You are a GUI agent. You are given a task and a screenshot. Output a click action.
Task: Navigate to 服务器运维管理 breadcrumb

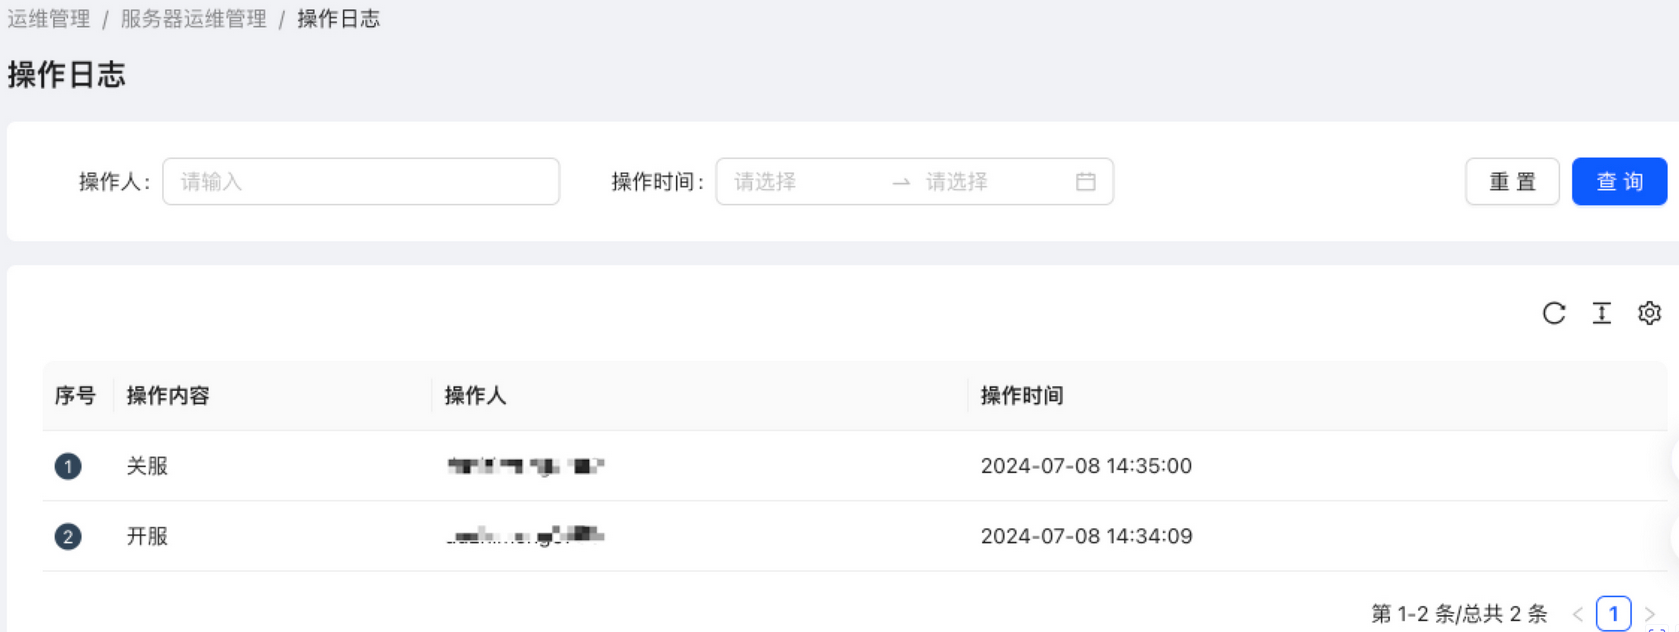pyautogui.click(x=193, y=19)
